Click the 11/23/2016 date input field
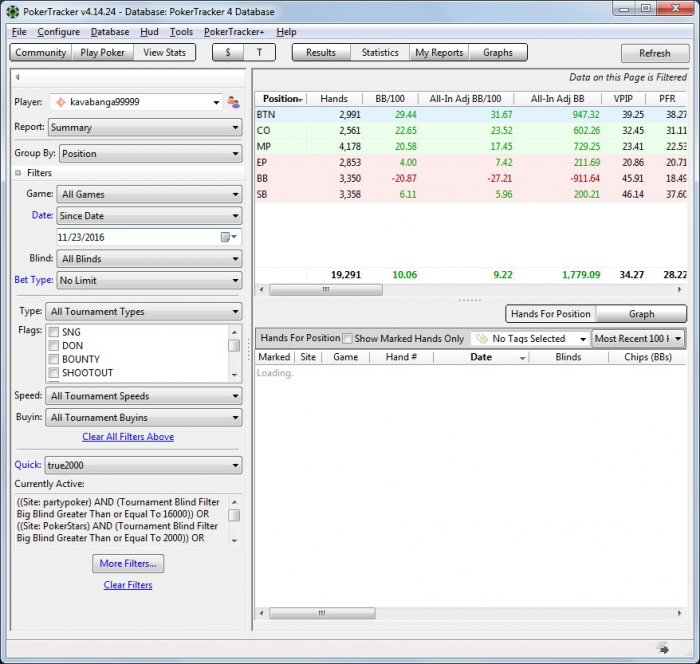 (x=135, y=237)
